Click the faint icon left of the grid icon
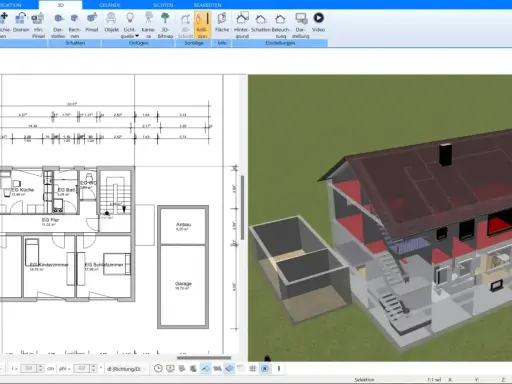 (x=241, y=368)
